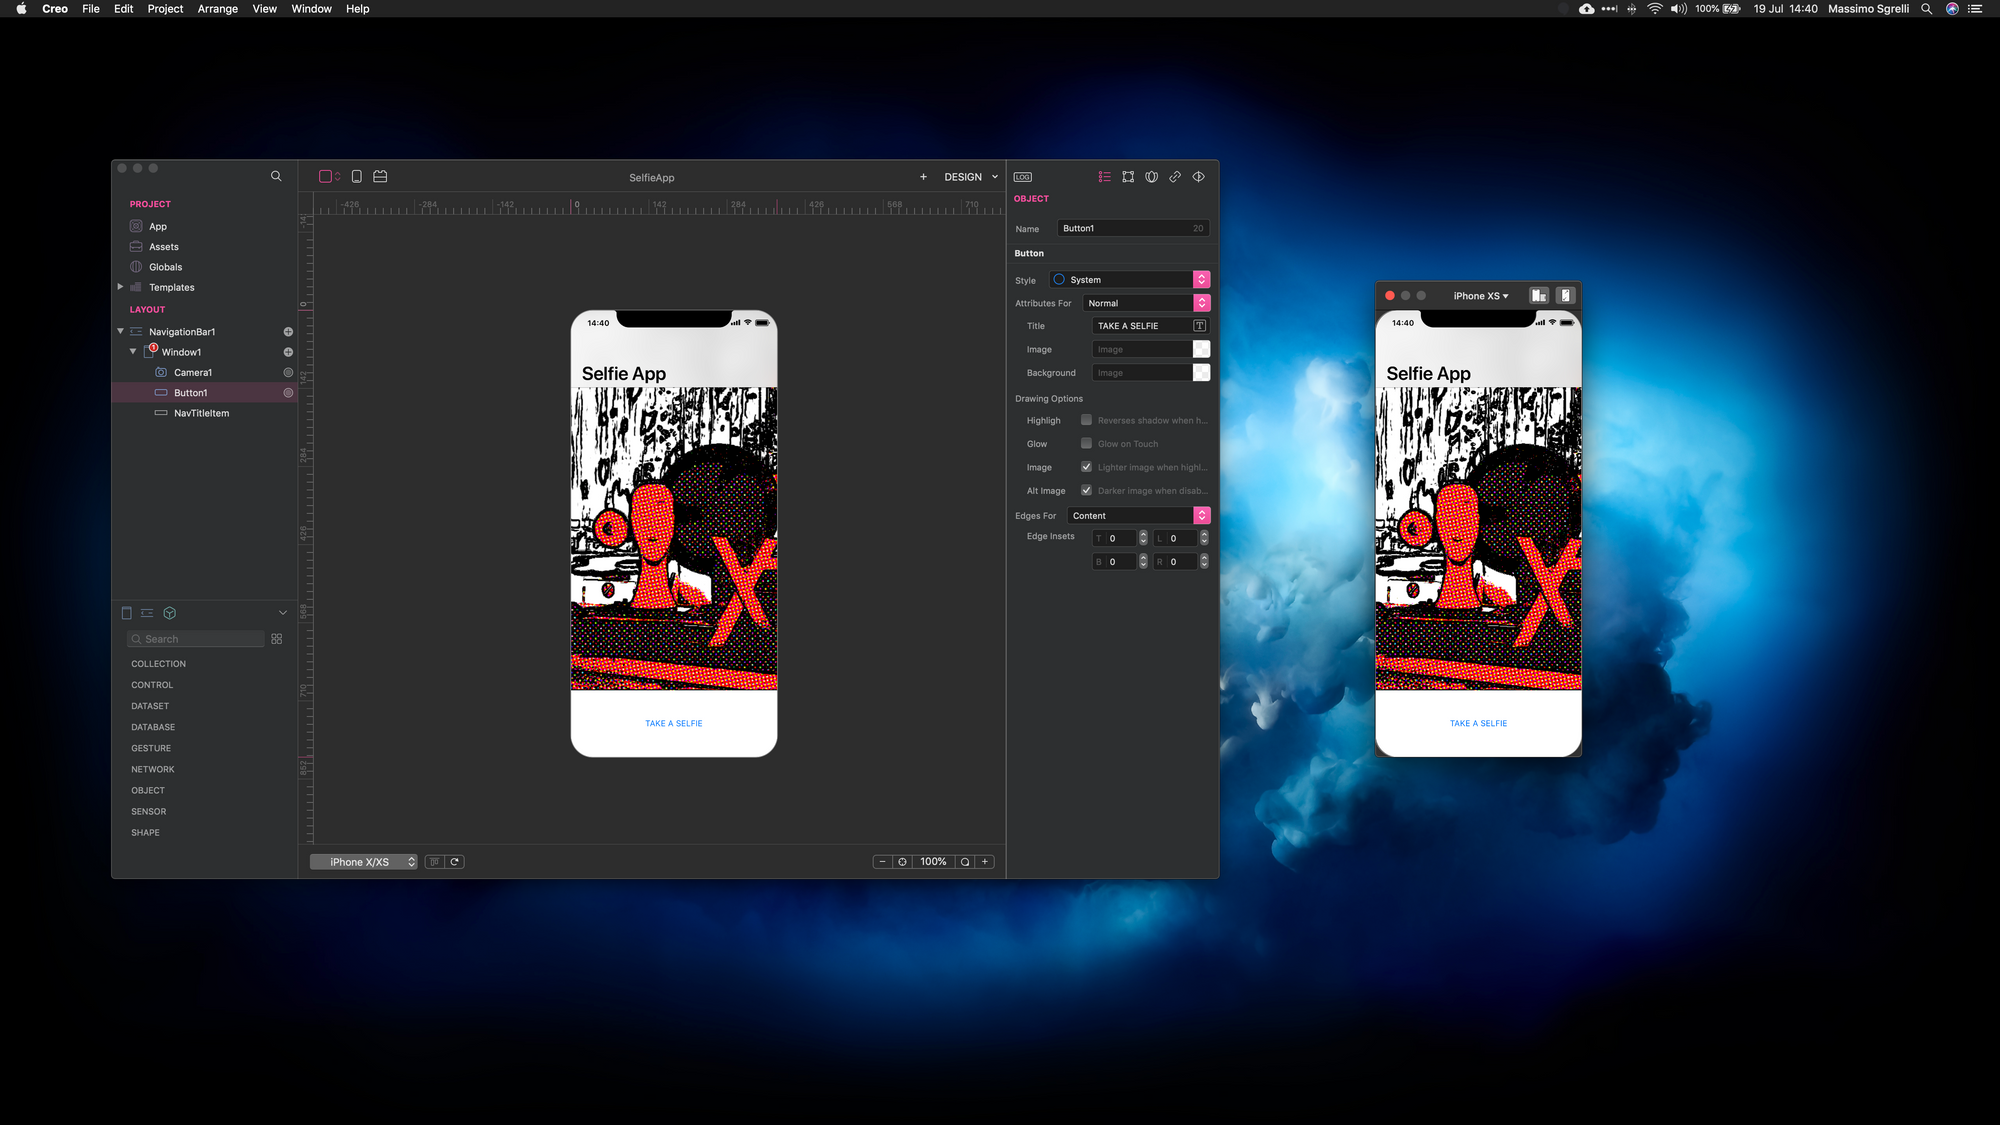Open the iPhone X/XS device dropdown
This screenshot has width=2000, height=1125.
363,862
